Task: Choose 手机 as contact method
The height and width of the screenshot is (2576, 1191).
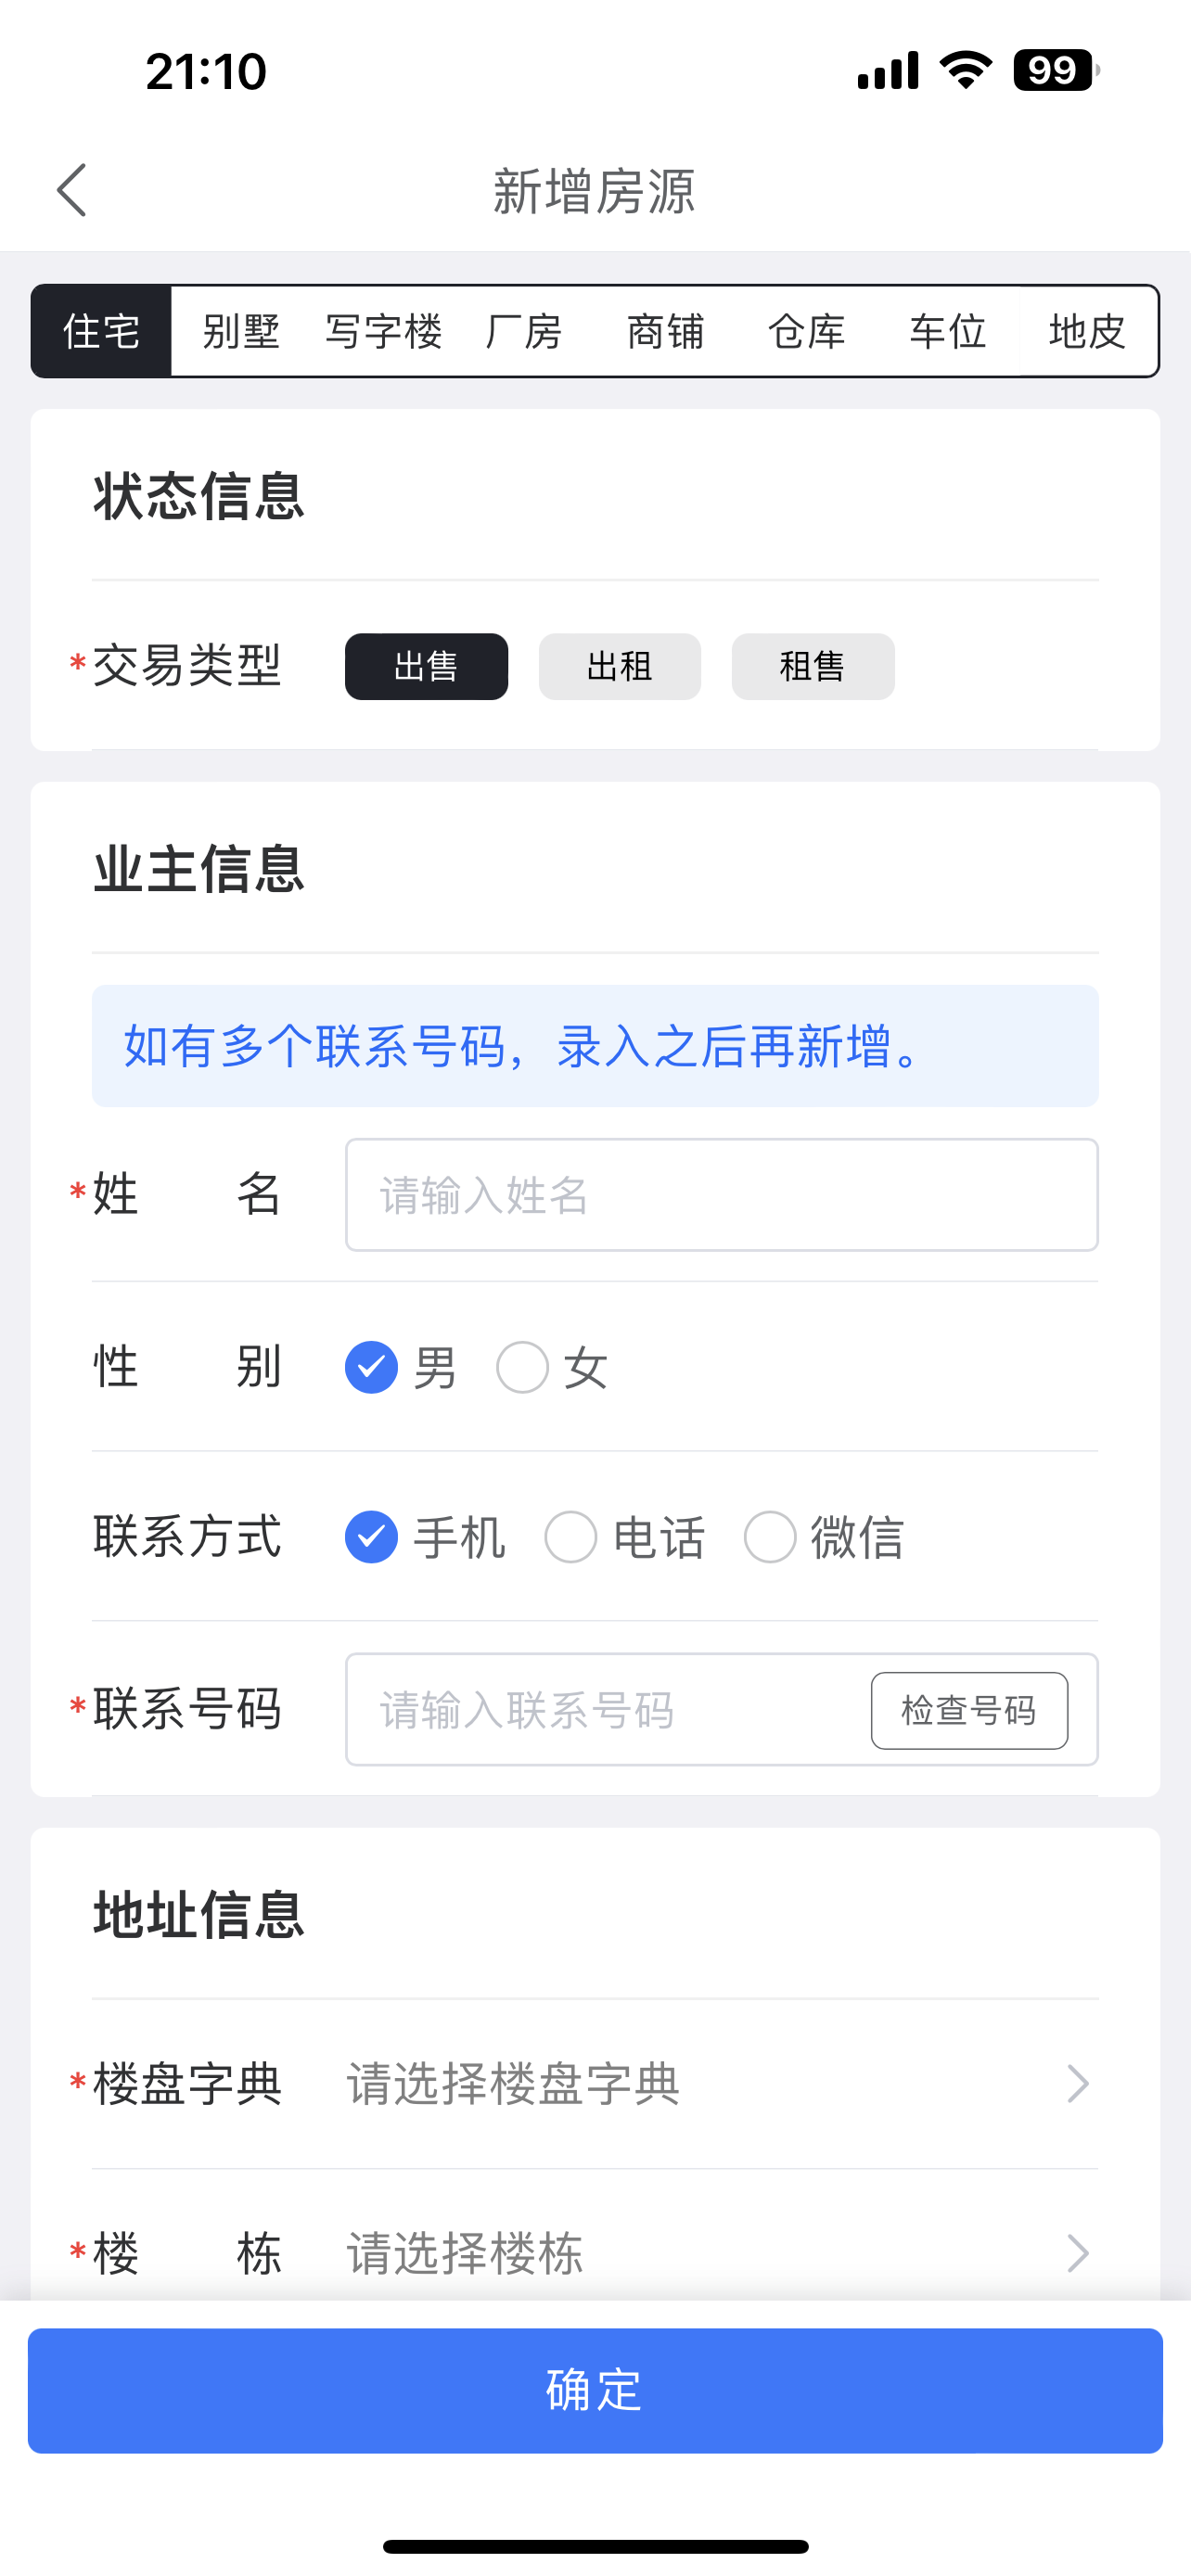Action: [372, 1537]
